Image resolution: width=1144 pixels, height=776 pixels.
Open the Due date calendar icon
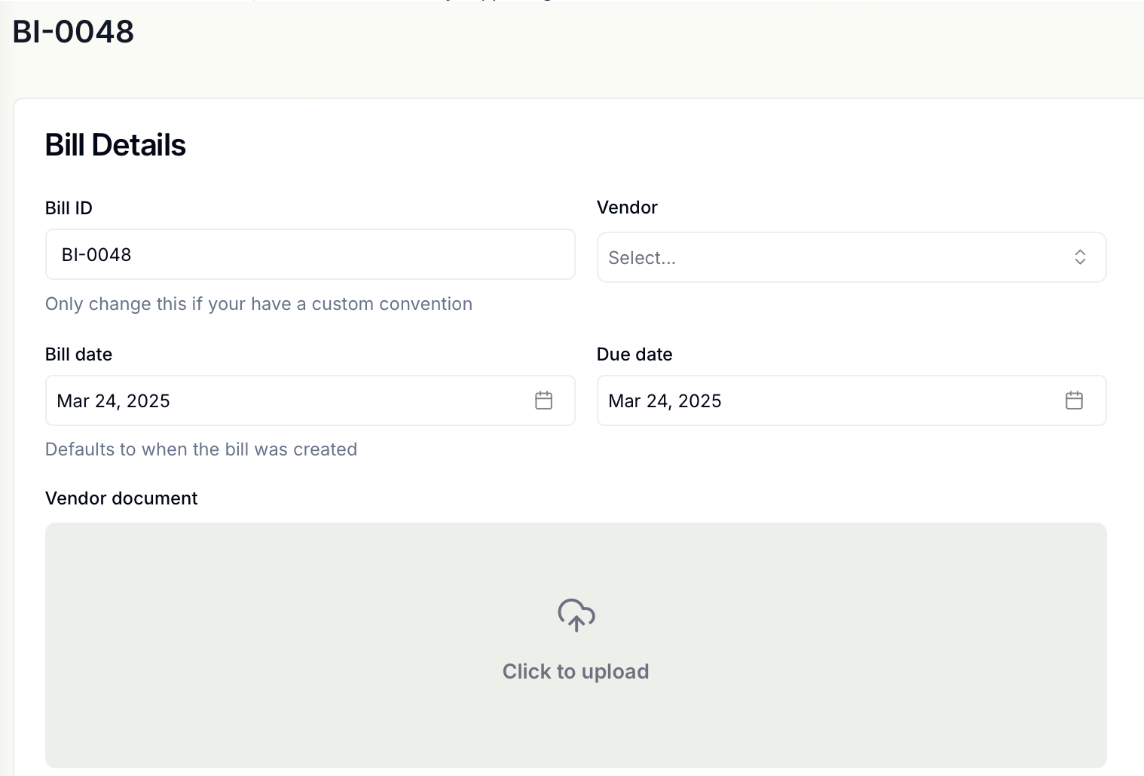click(x=1074, y=401)
